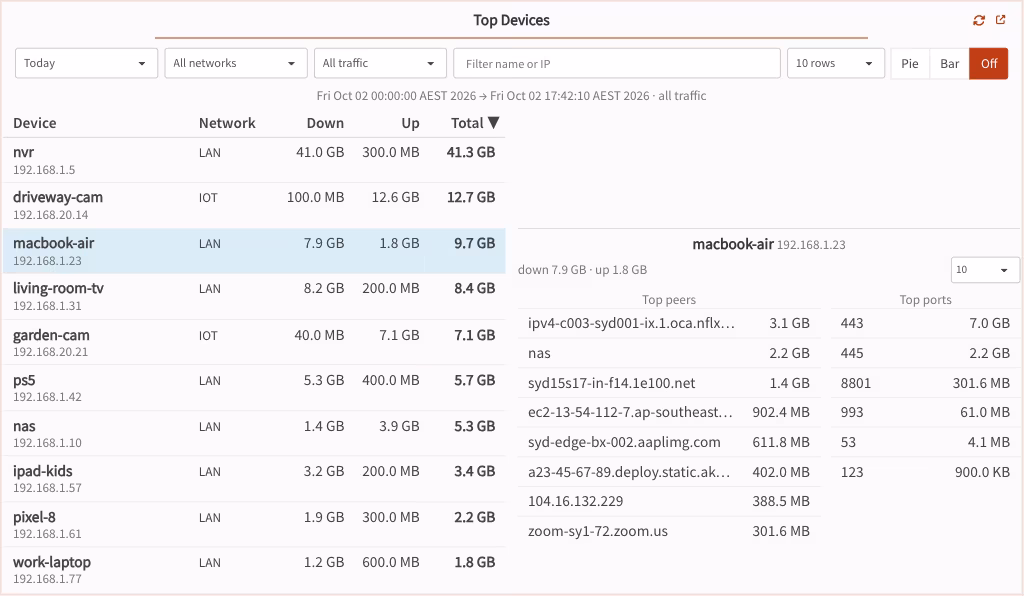Image resolution: width=1024 pixels, height=596 pixels.
Task: Click port 53 in Top ports
Action: [x=925, y=442]
